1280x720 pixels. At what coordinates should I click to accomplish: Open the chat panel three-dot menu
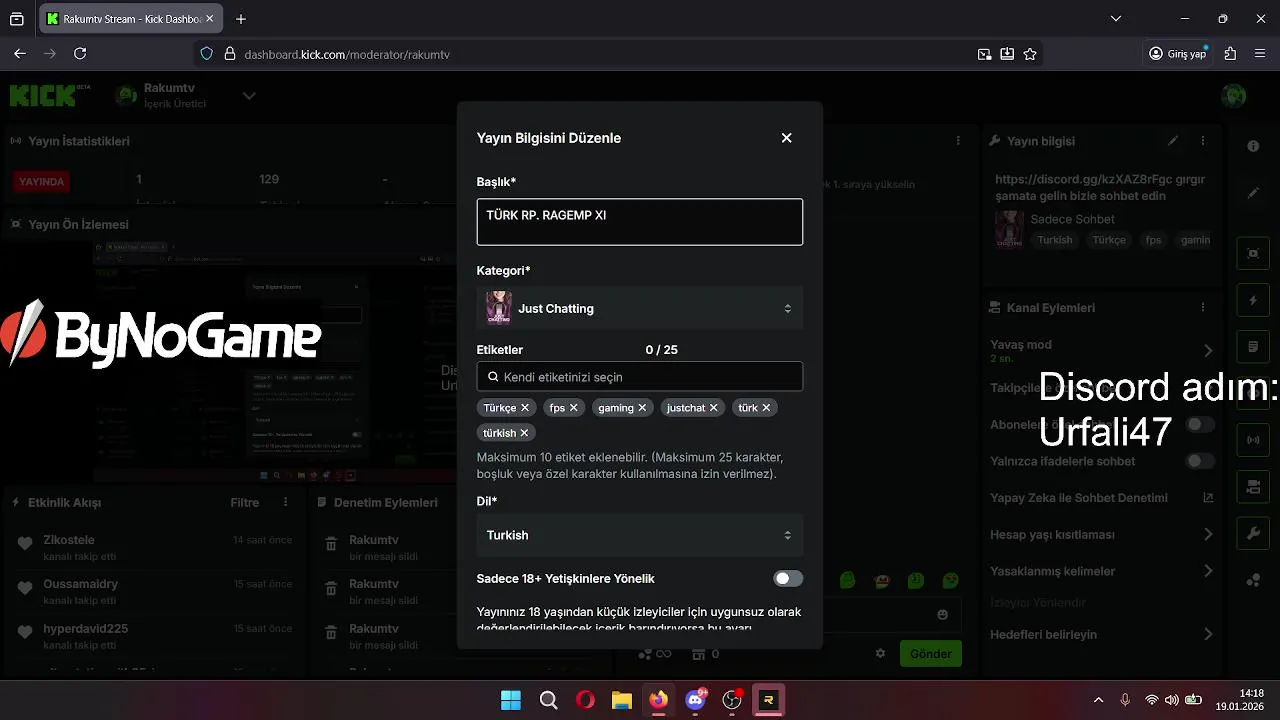point(958,141)
